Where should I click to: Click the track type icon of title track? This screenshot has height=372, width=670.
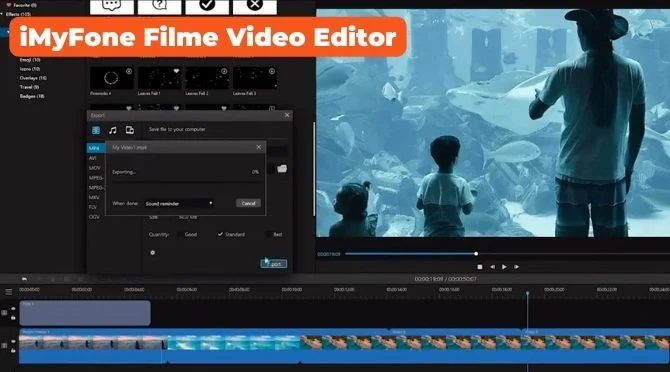point(4,313)
